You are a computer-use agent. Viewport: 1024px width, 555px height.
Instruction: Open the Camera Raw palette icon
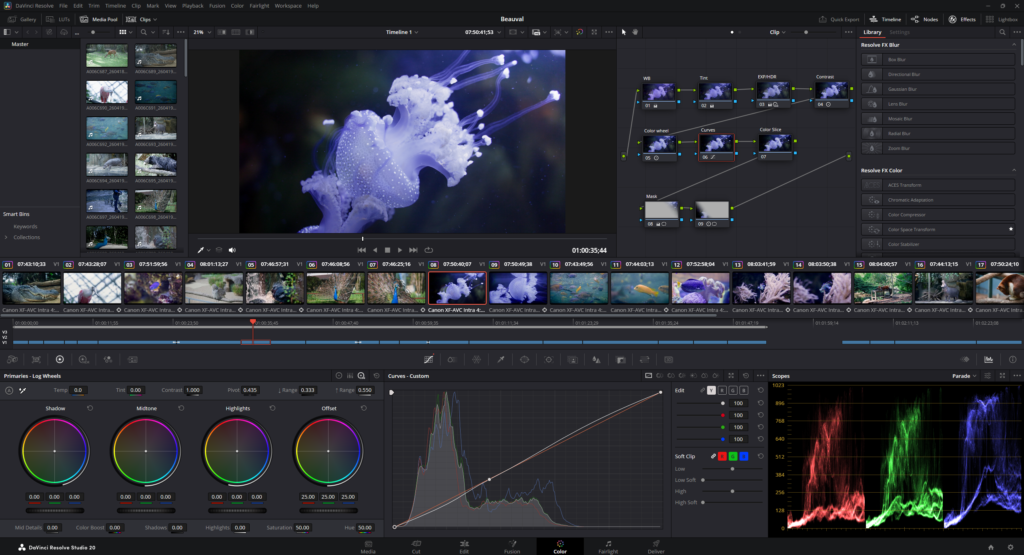click(12, 360)
